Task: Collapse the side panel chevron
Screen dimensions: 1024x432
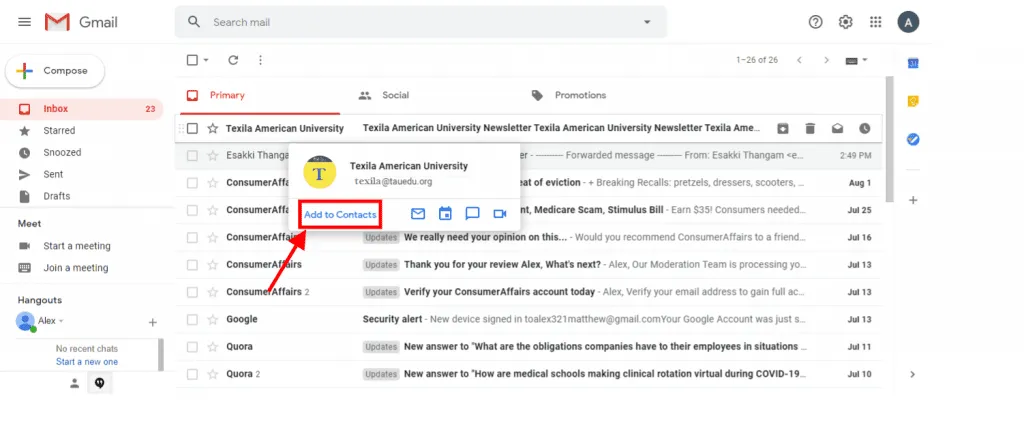Action: [x=913, y=375]
